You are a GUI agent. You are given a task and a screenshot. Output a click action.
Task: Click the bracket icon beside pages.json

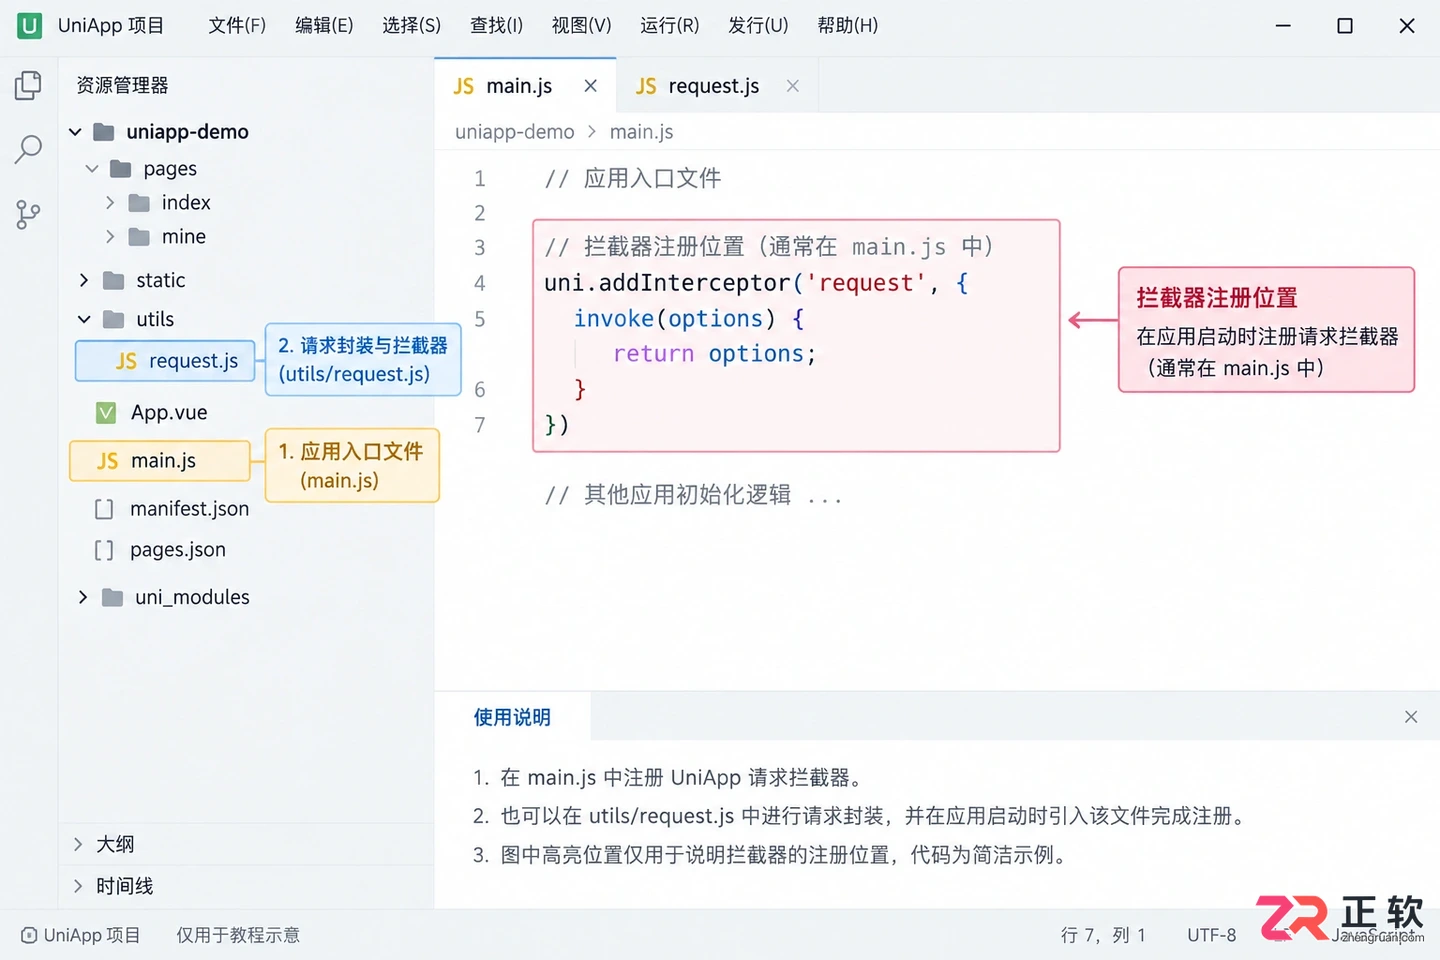103,550
